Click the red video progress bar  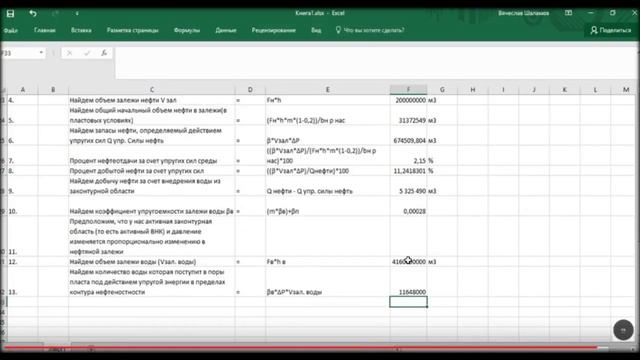(300, 348)
